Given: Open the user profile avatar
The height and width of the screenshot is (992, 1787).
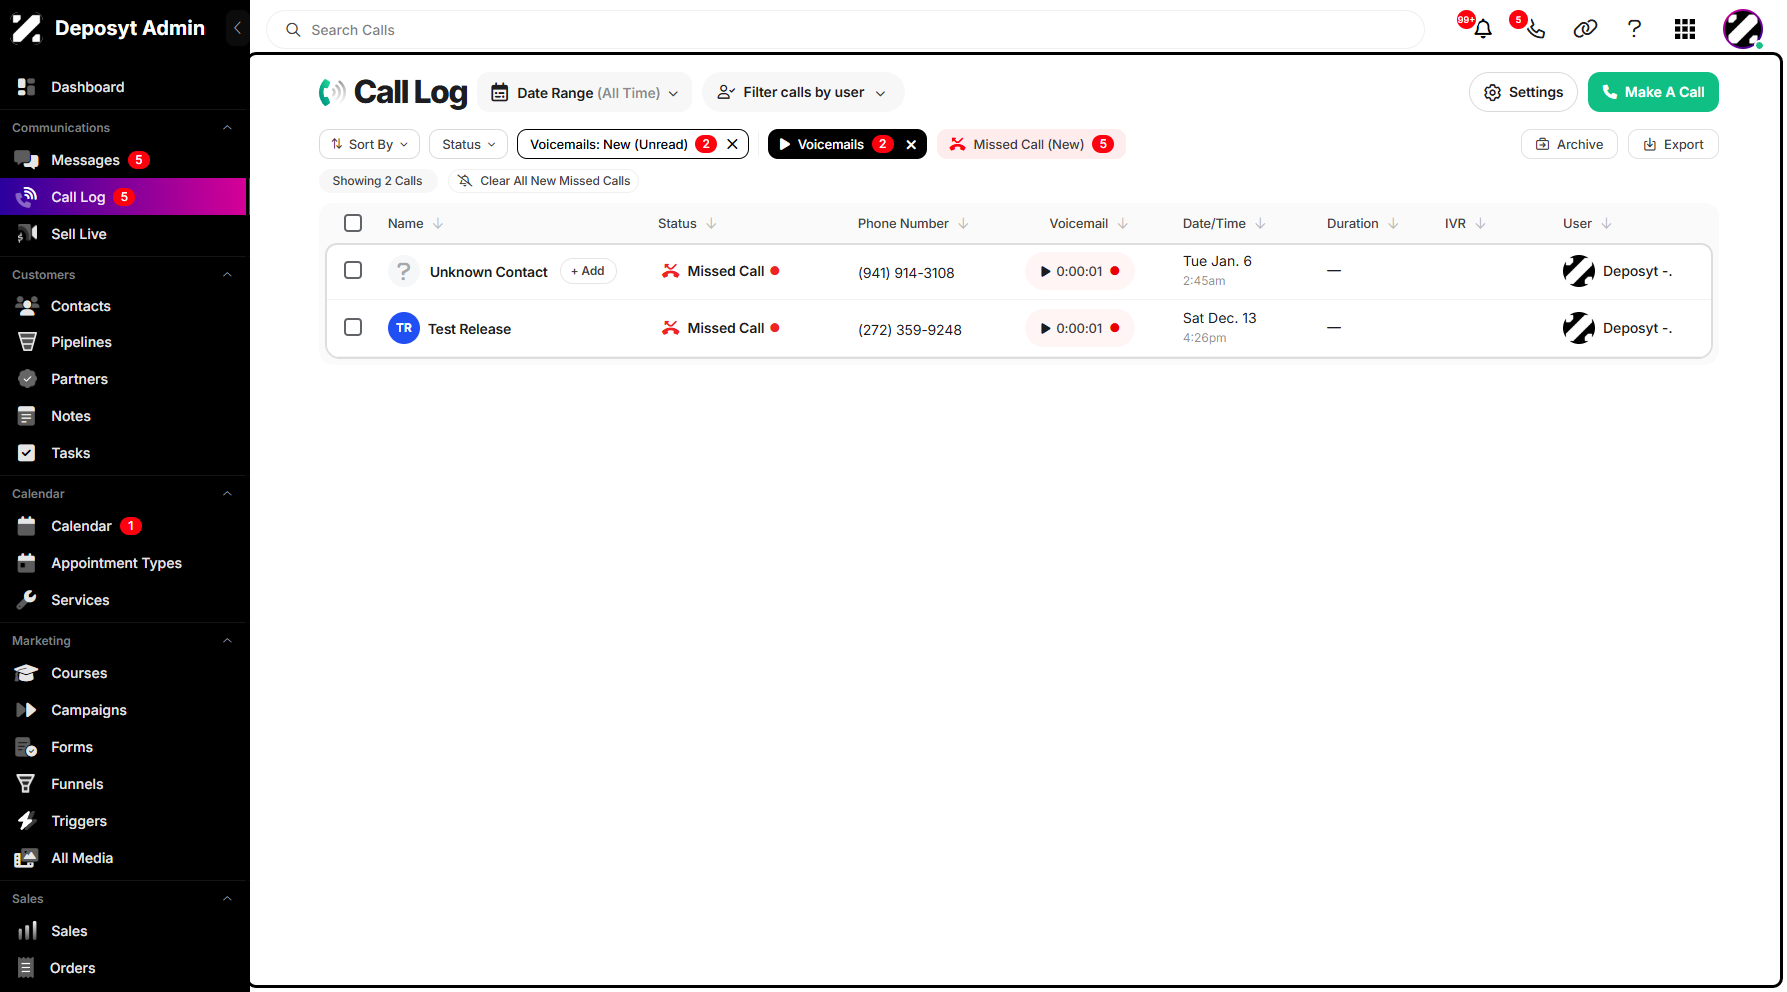Looking at the screenshot, I should coord(1742,29).
